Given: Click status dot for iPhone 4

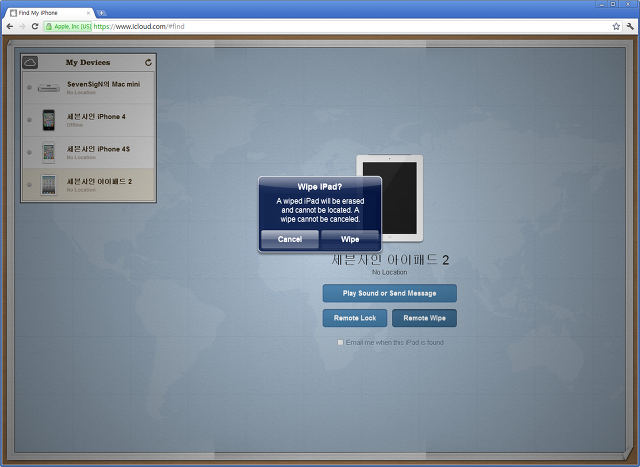Looking at the screenshot, I should point(29,120).
